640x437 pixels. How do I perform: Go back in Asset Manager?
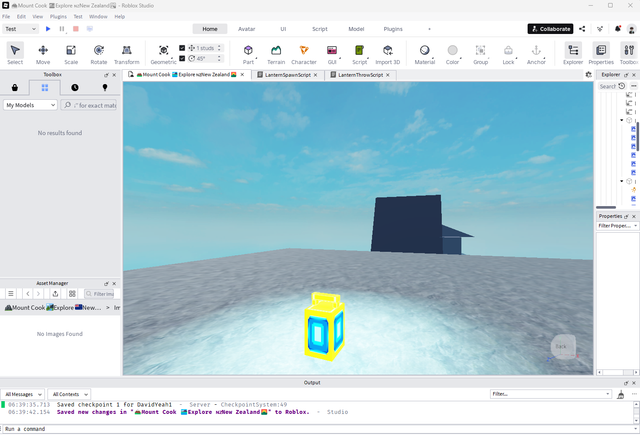(28, 294)
